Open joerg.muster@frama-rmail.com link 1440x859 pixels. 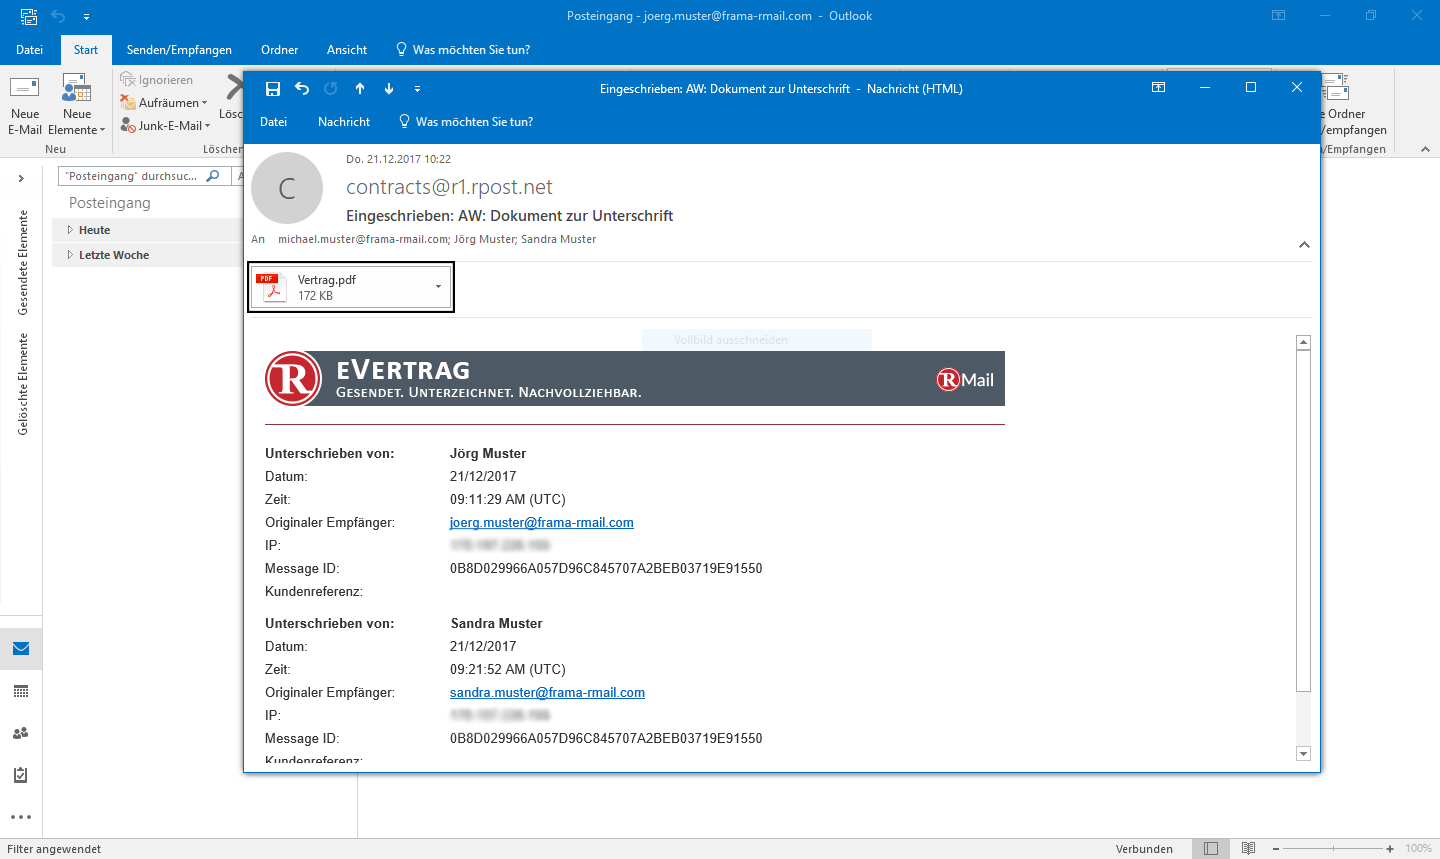point(542,523)
